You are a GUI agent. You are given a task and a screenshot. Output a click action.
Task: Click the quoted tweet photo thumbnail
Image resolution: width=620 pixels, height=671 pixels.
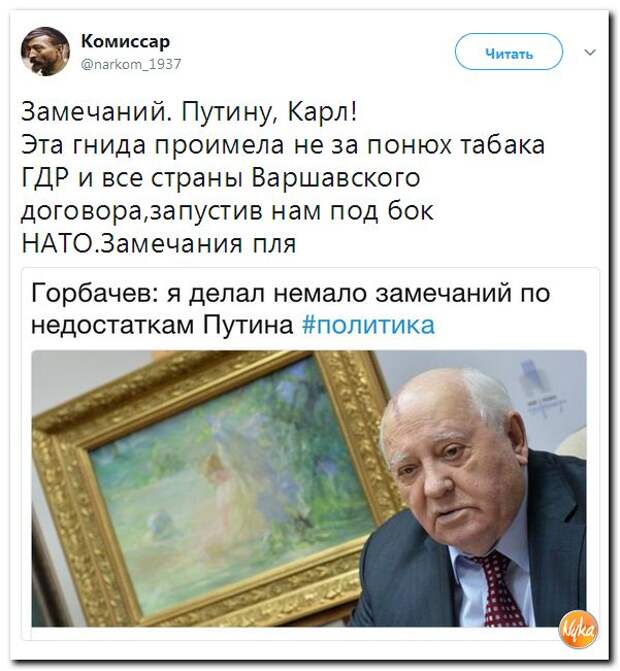[x=309, y=488]
